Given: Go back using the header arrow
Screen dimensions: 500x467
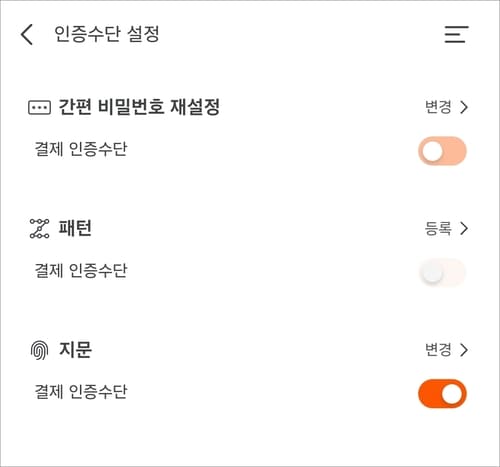Looking at the screenshot, I should 27,34.
